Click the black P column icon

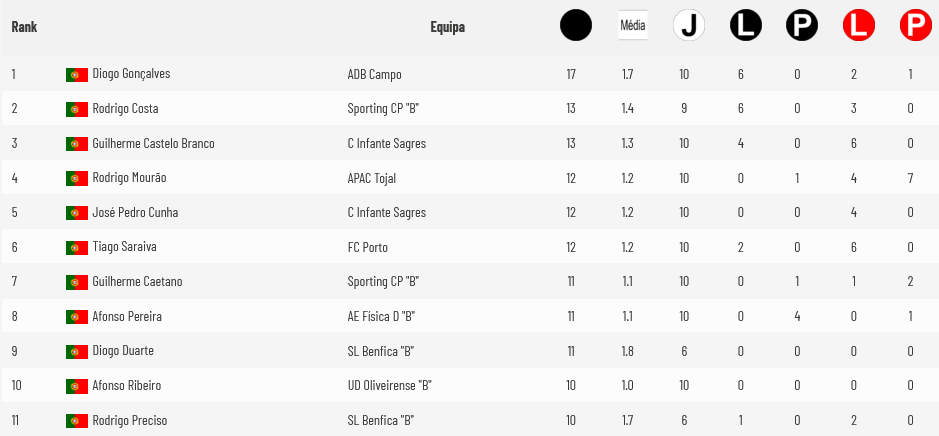[802, 26]
